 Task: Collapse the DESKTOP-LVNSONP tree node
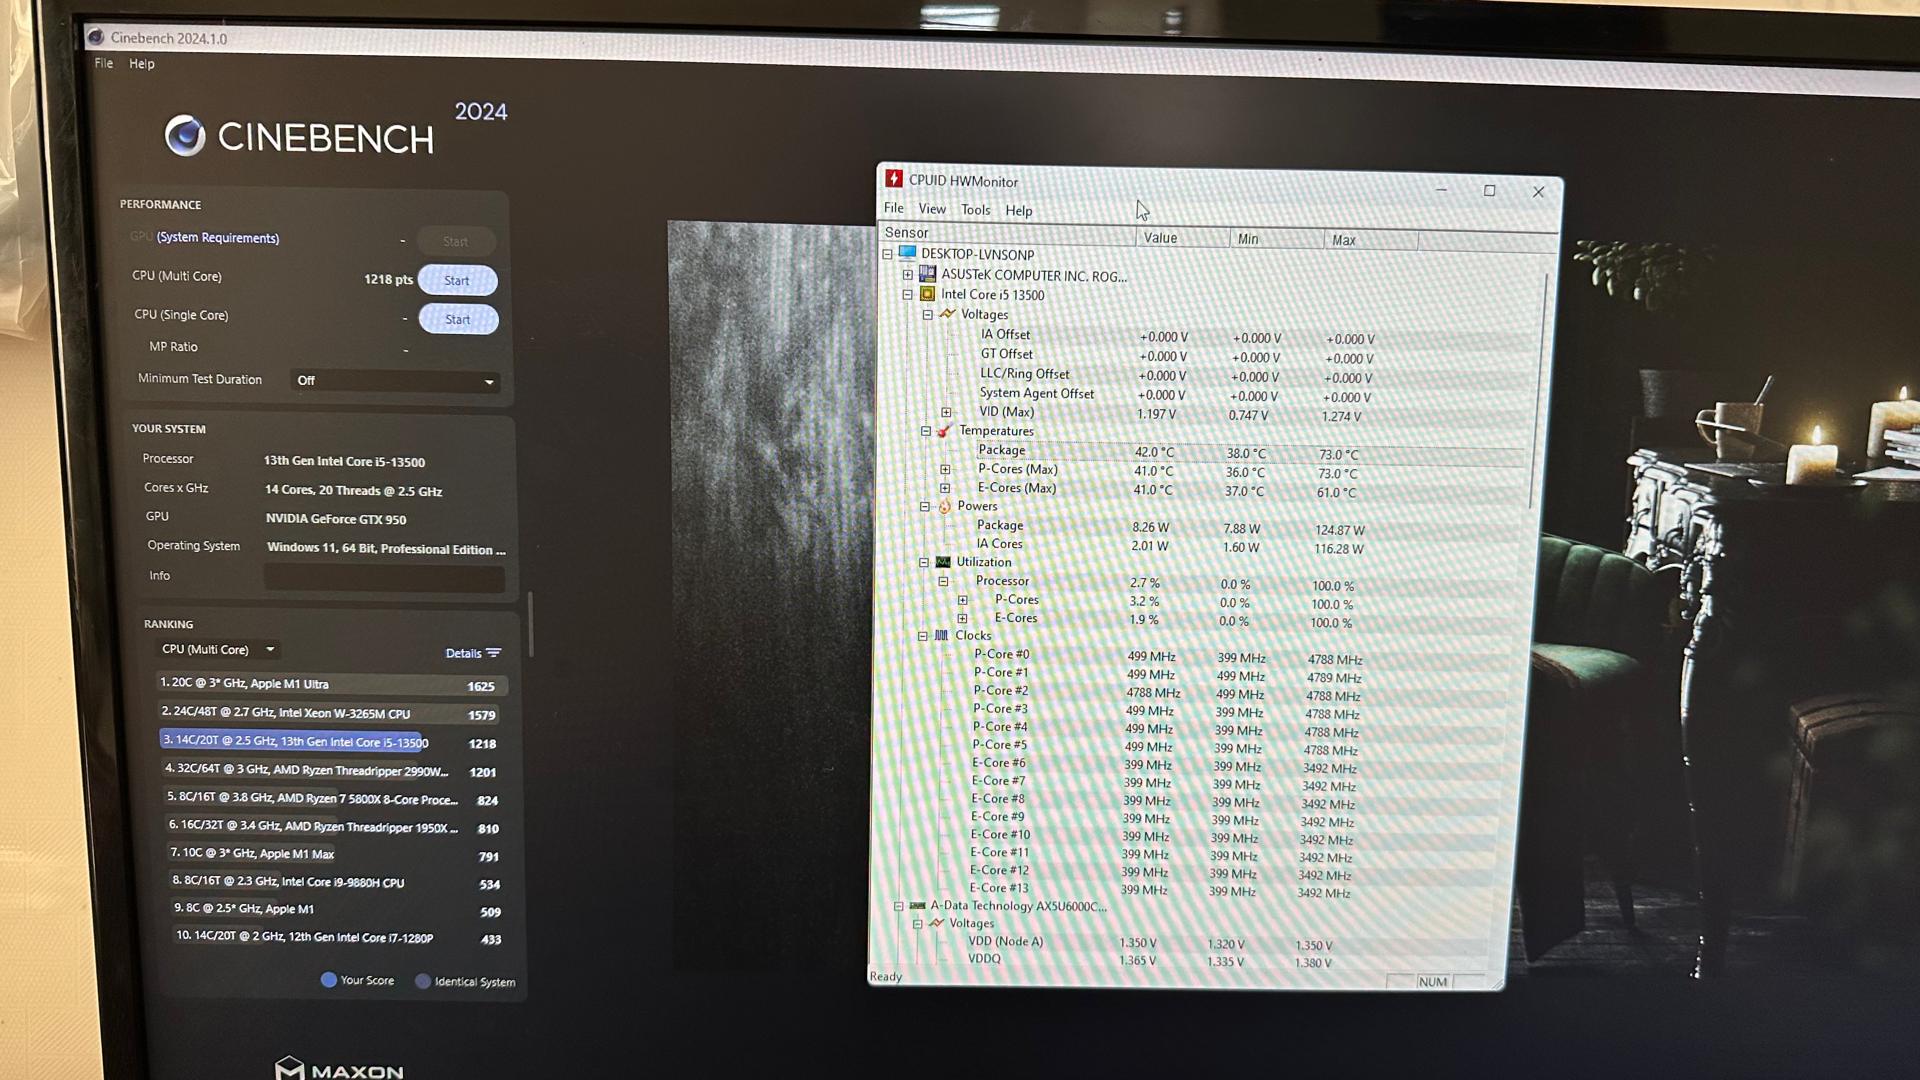(x=887, y=254)
